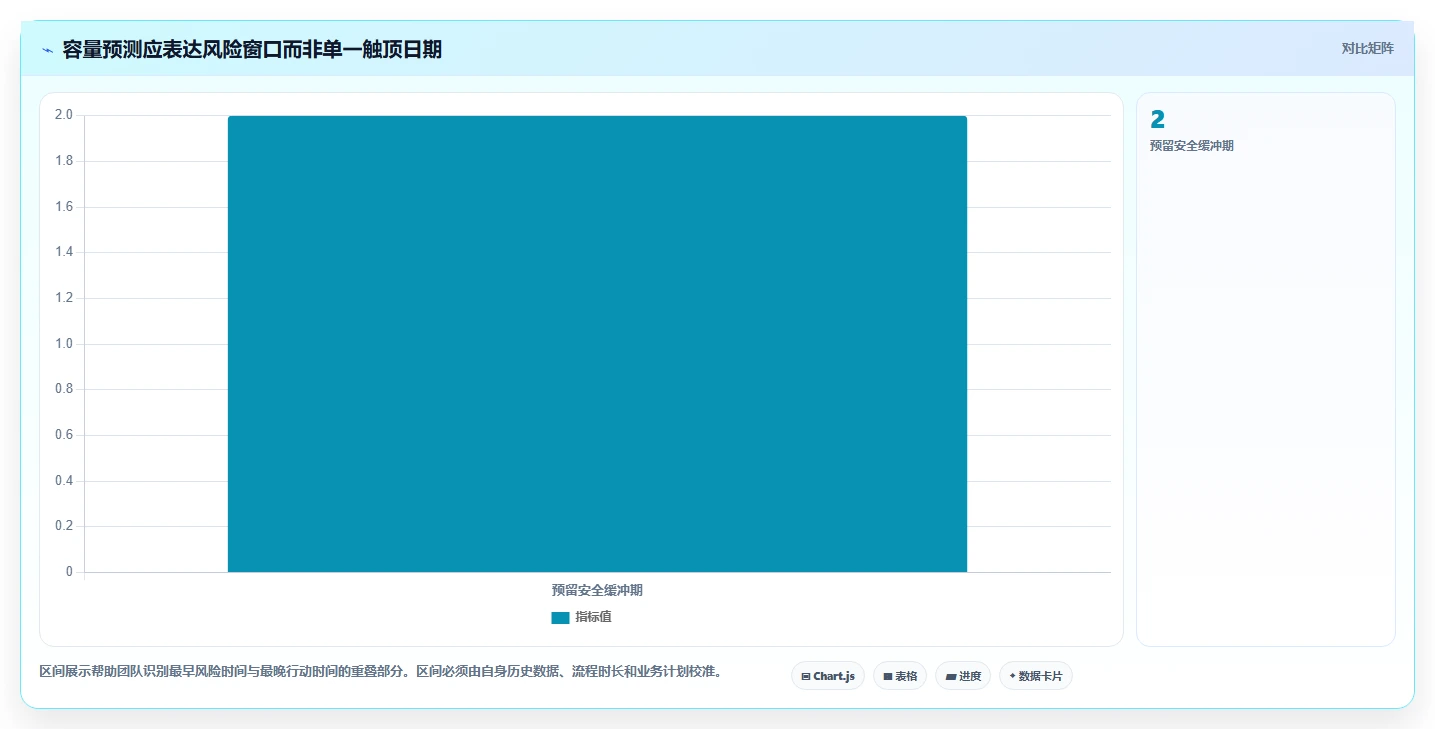Click the title 容量预测应表达风险窗口而非单一触顶日期
The image size is (1435, 729).
pyautogui.click(x=252, y=49)
